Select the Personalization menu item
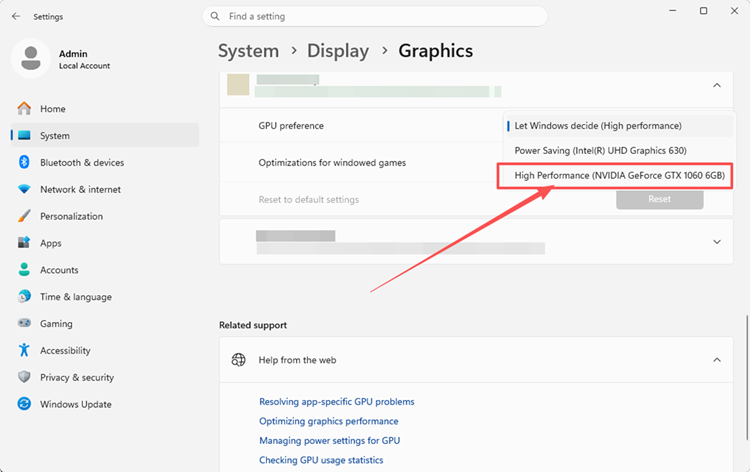Viewport: 750px width, 472px height. tap(105, 216)
